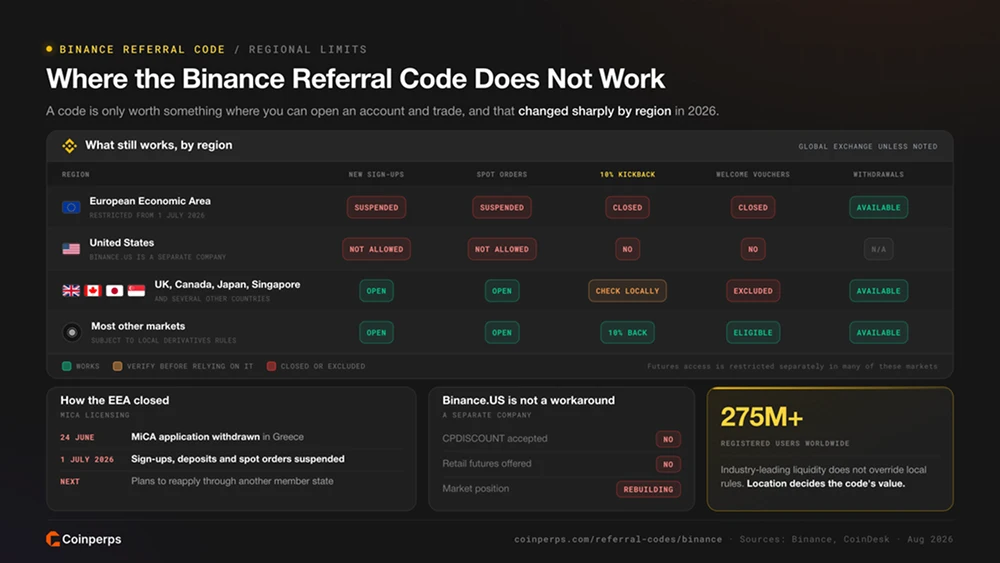The width and height of the screenshot is (1000, 563).
Task: Click United States withdrawals N/A badge
Action: [879, 249]
